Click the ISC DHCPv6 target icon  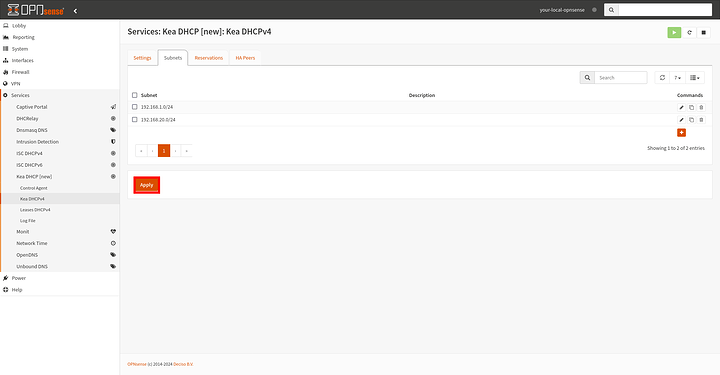[x=113, y=165]
